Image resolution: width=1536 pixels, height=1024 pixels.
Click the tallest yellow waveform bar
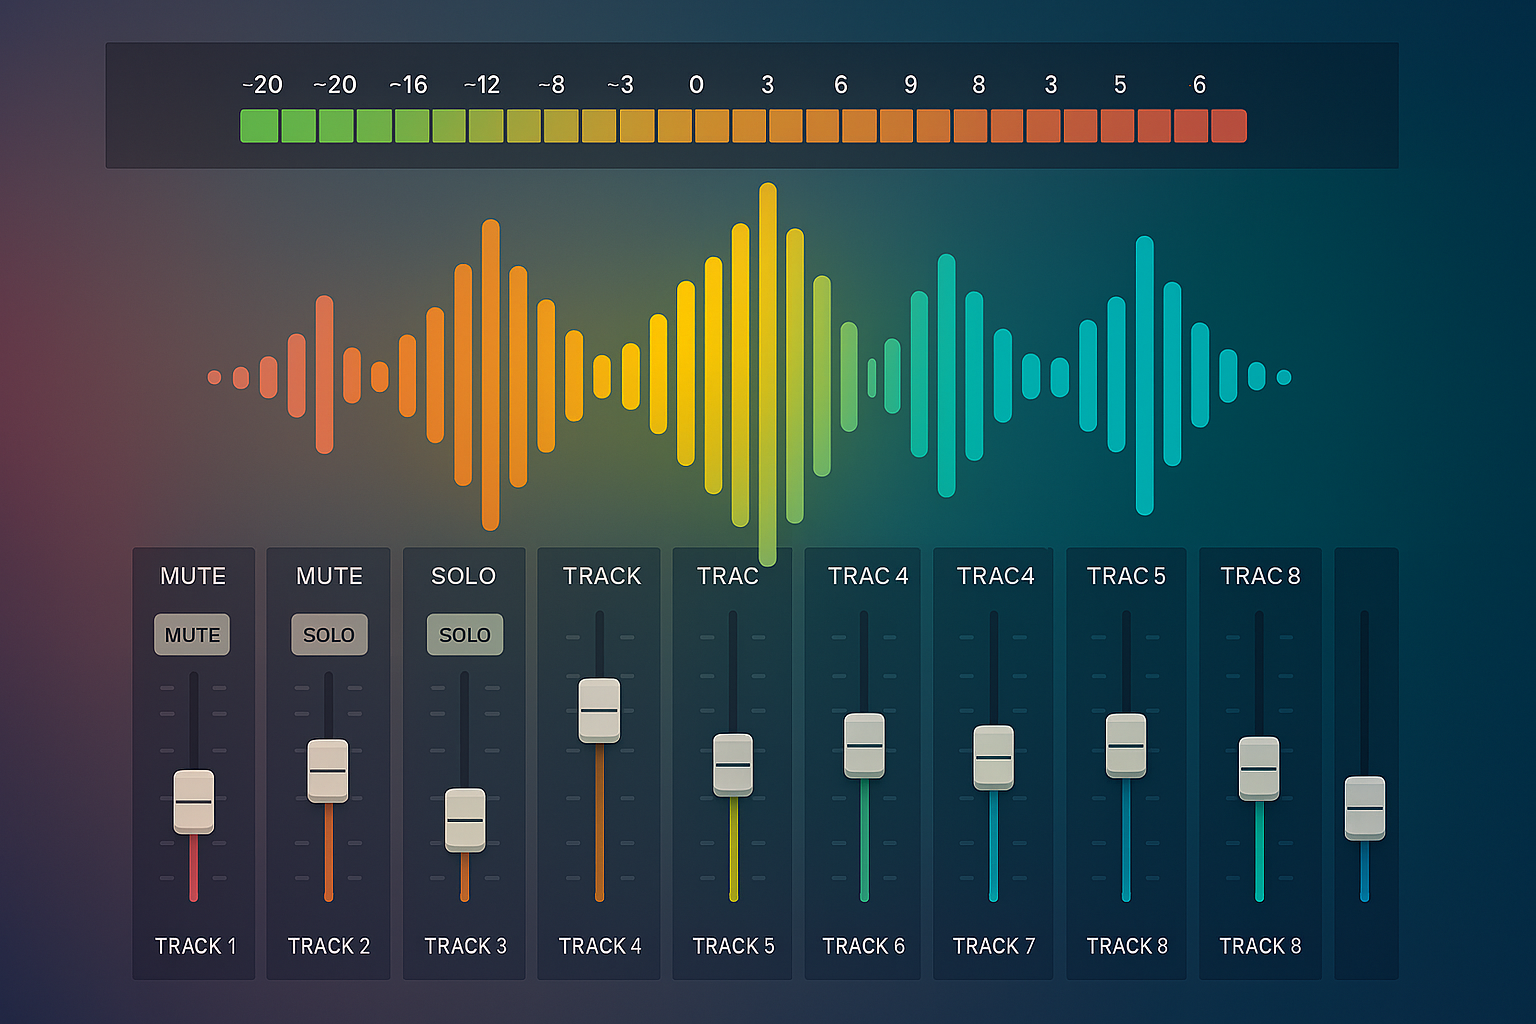click(768, 373)
